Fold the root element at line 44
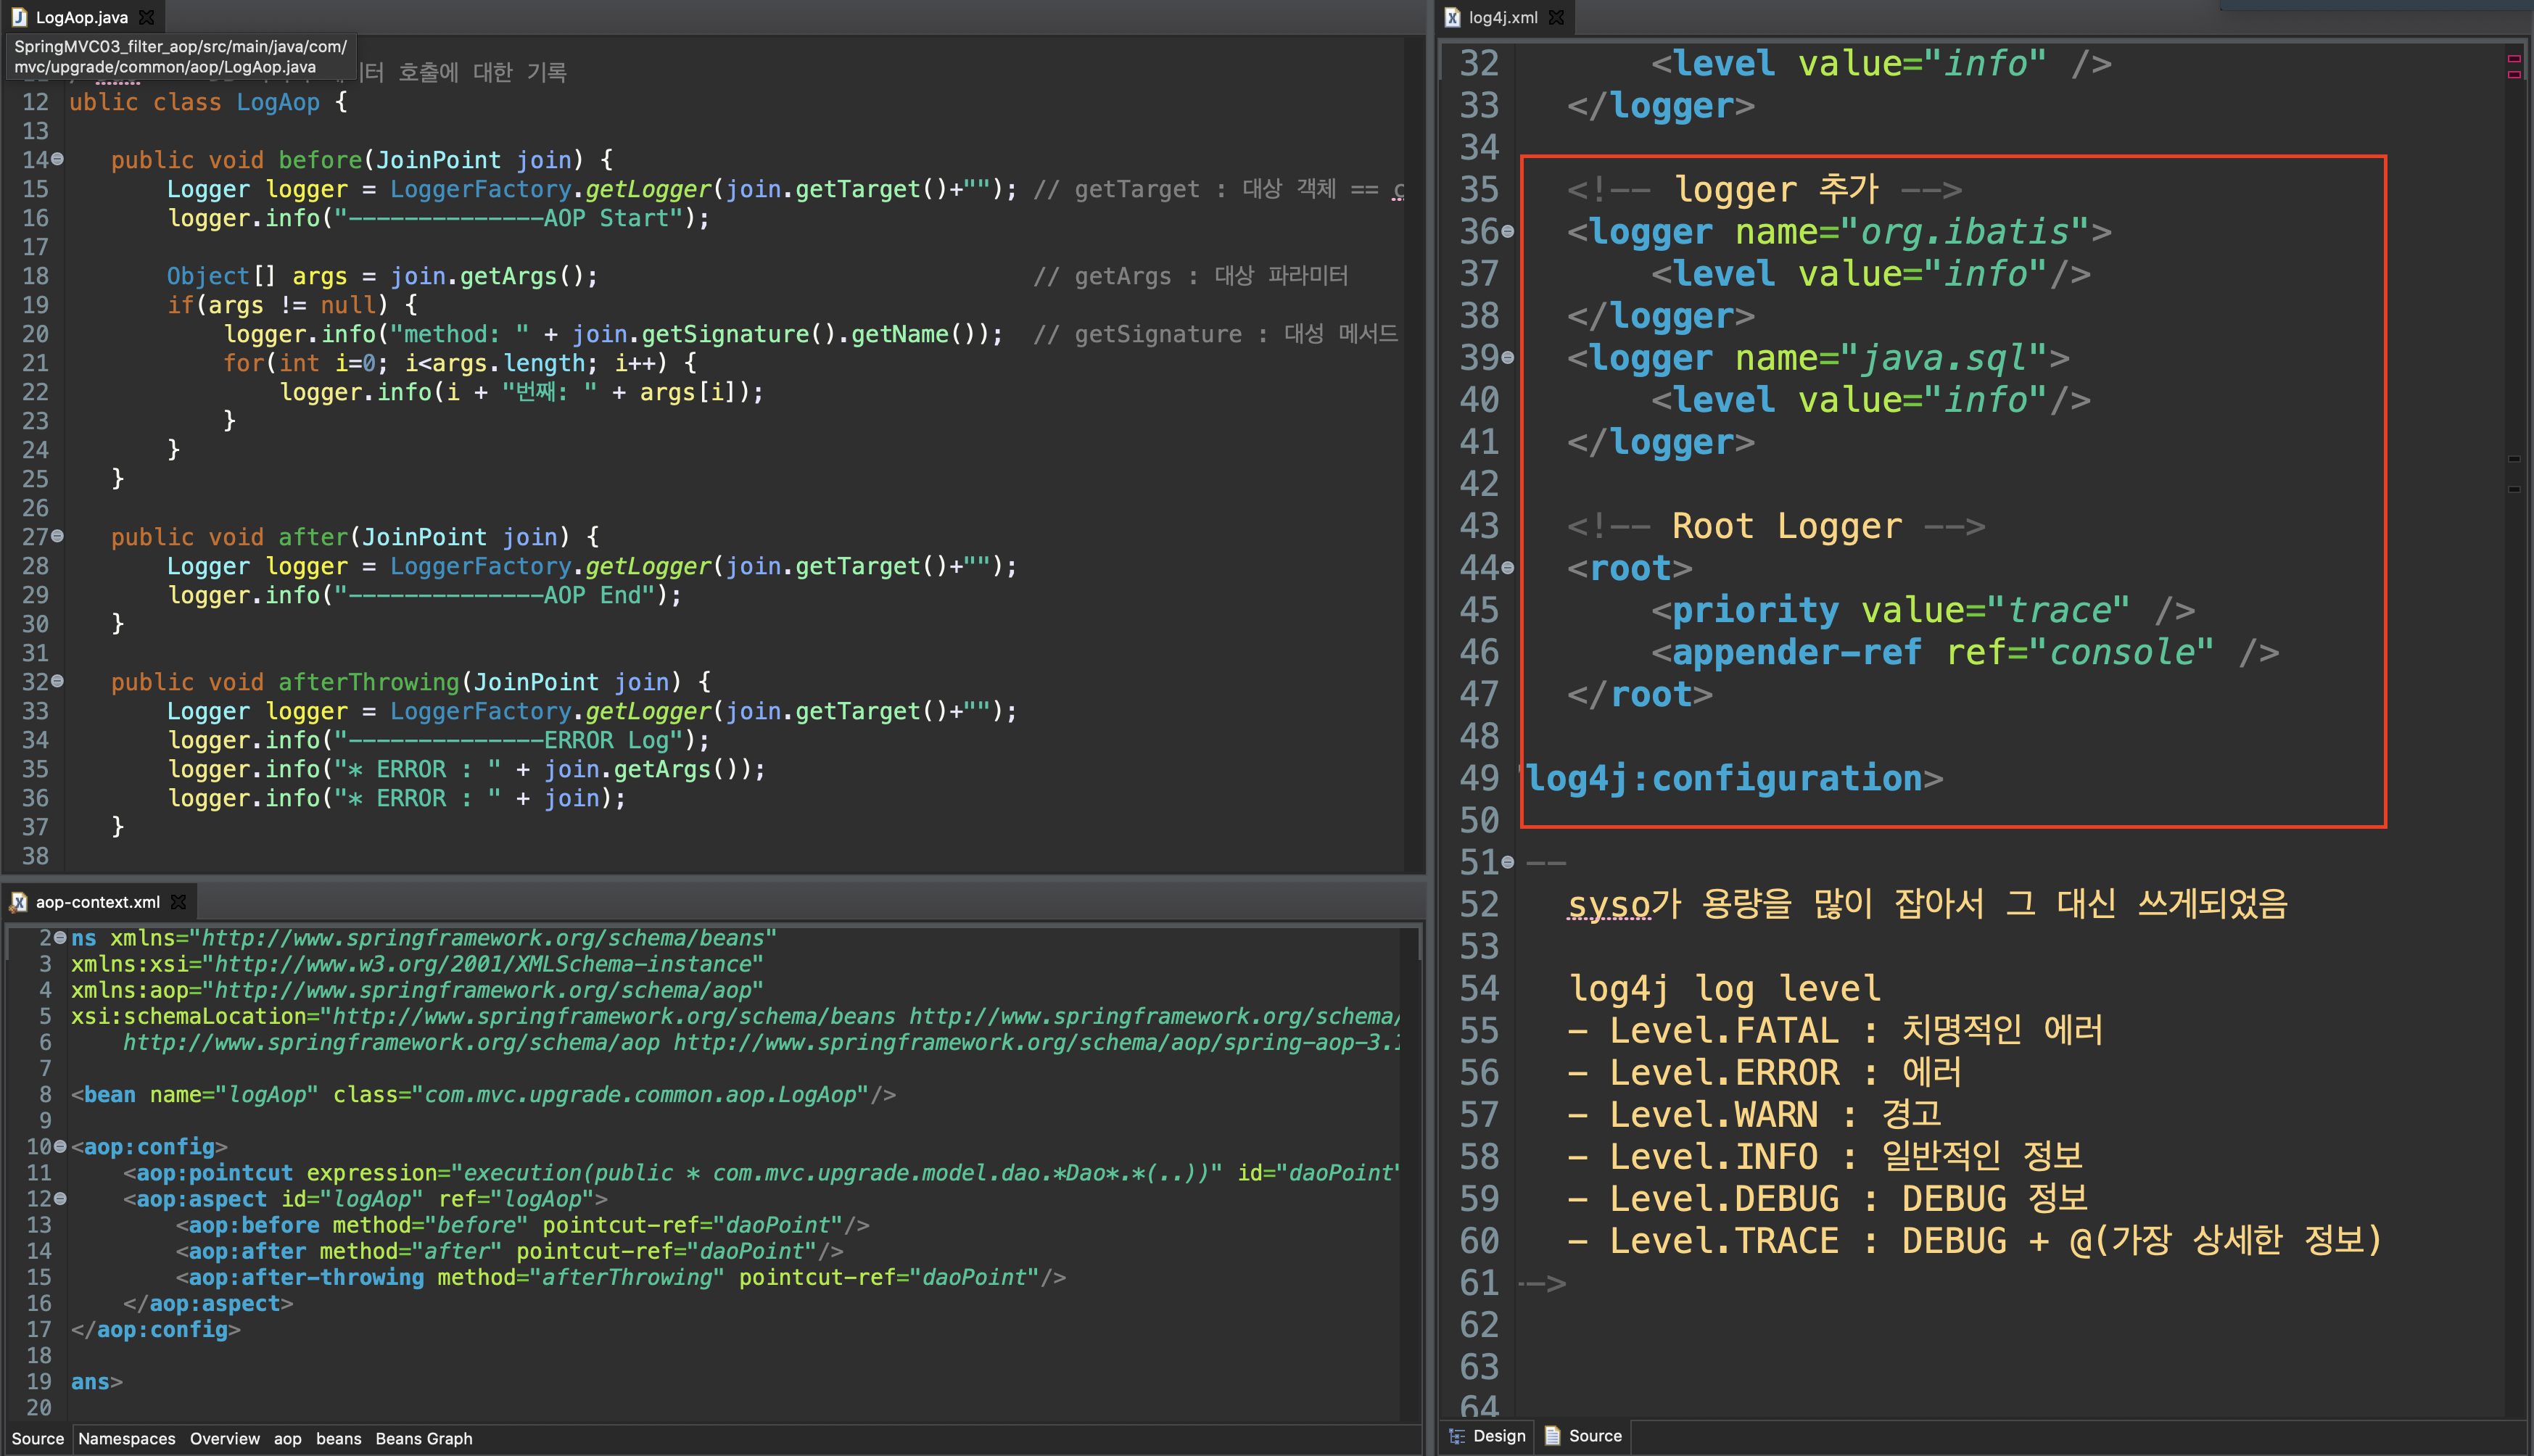Screen dimensions: 2534x1456 point(1507,568)
